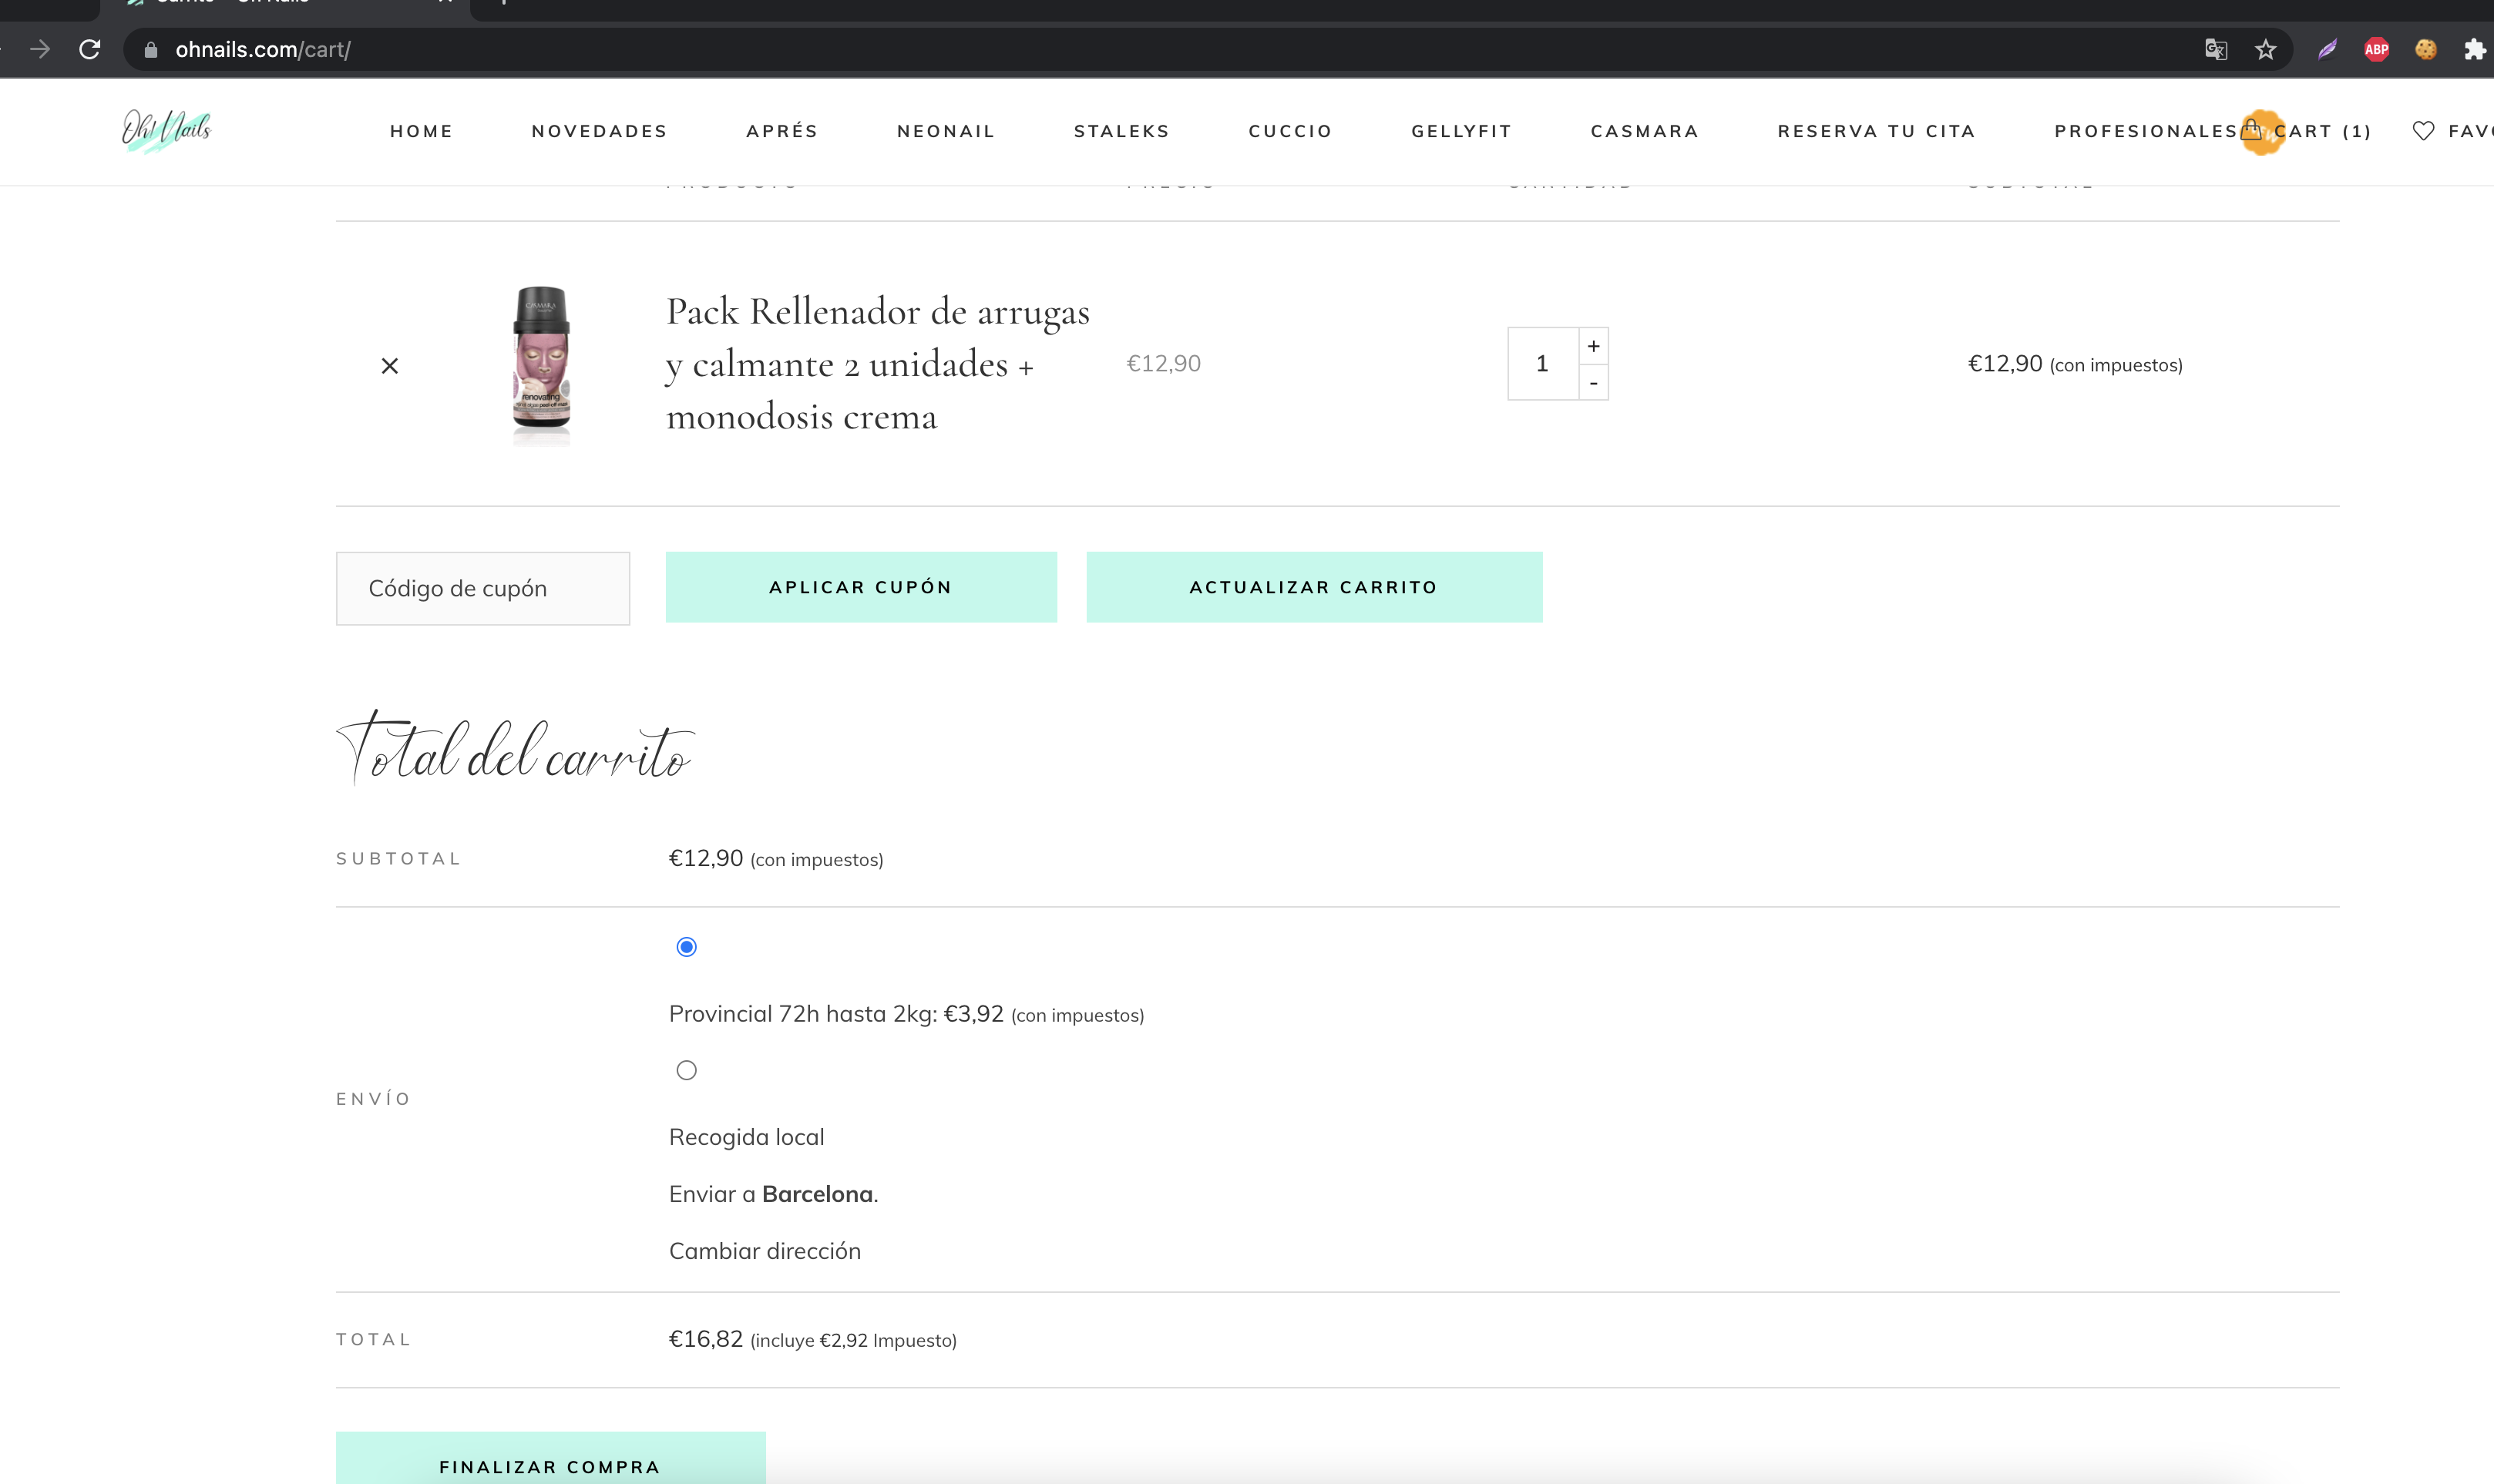
Task: Select the Recogida local radio button
Action: [x=686, y=1070]
